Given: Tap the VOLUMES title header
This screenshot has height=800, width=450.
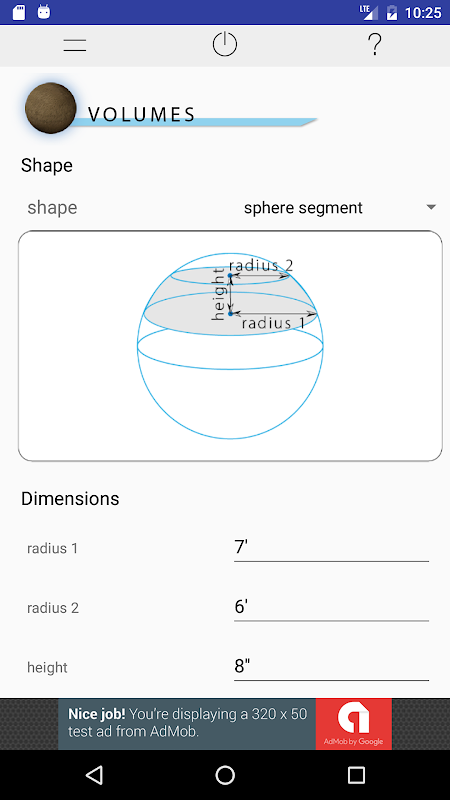Looking at the screenshot, I should click(x=142, y=115).
